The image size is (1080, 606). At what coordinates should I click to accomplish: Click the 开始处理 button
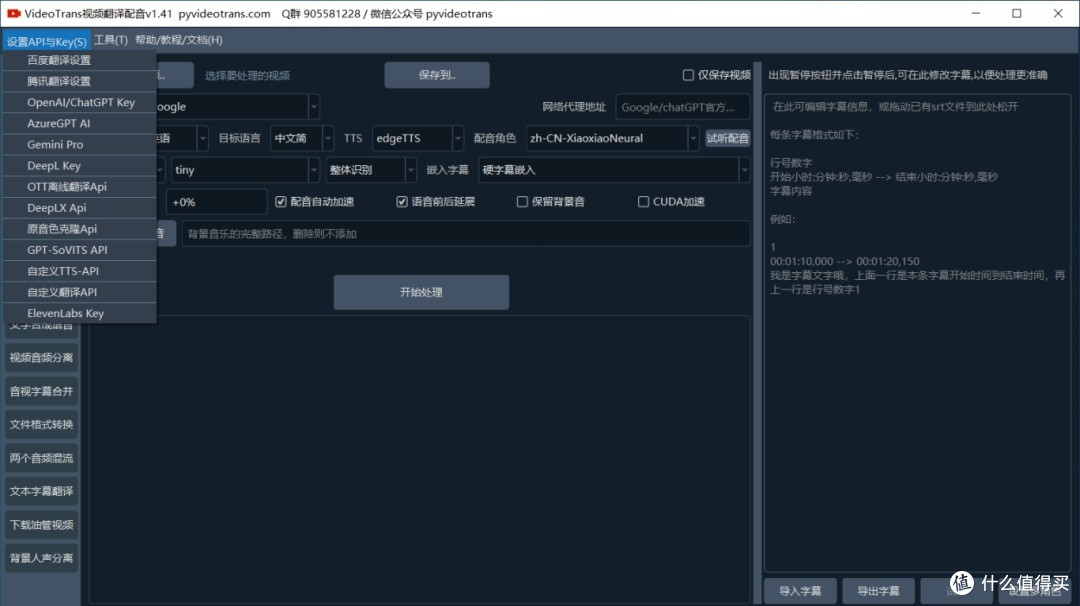click(421, 293)
